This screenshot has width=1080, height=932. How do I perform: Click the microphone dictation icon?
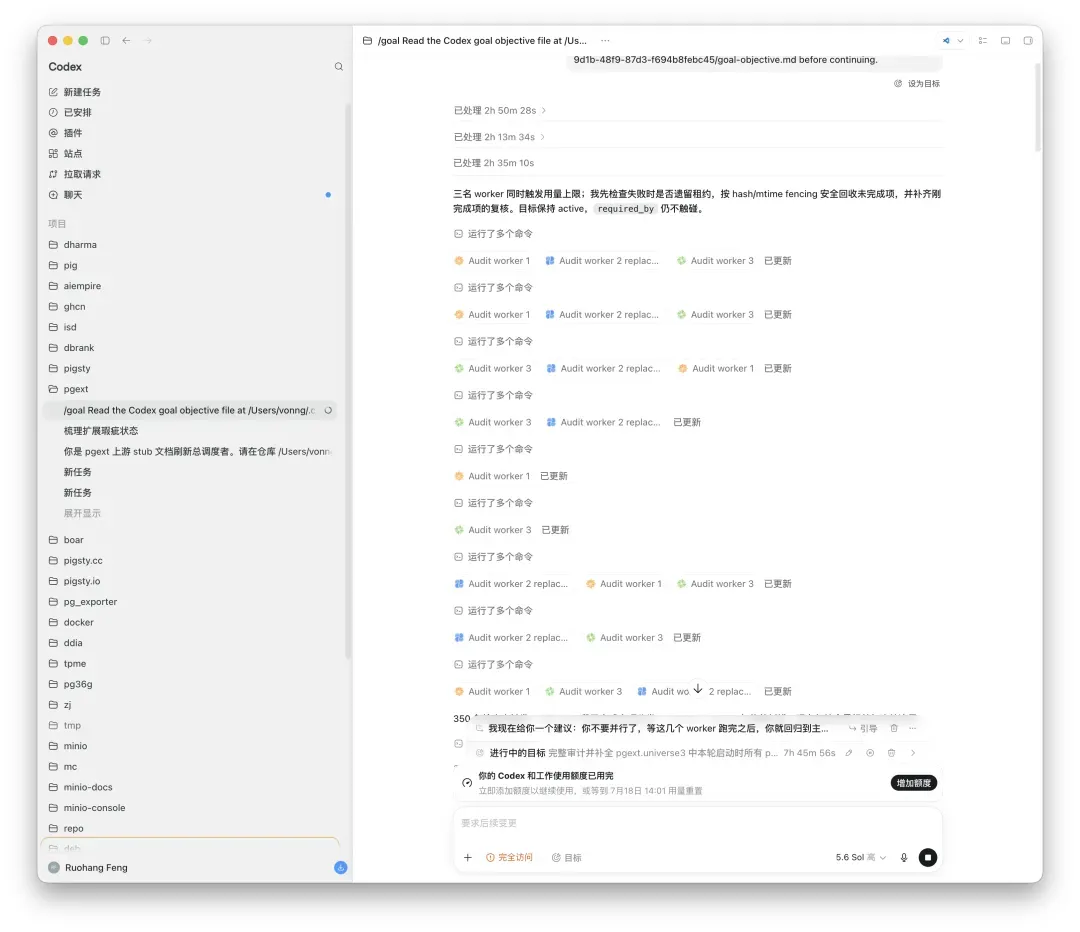pos(904,858)
